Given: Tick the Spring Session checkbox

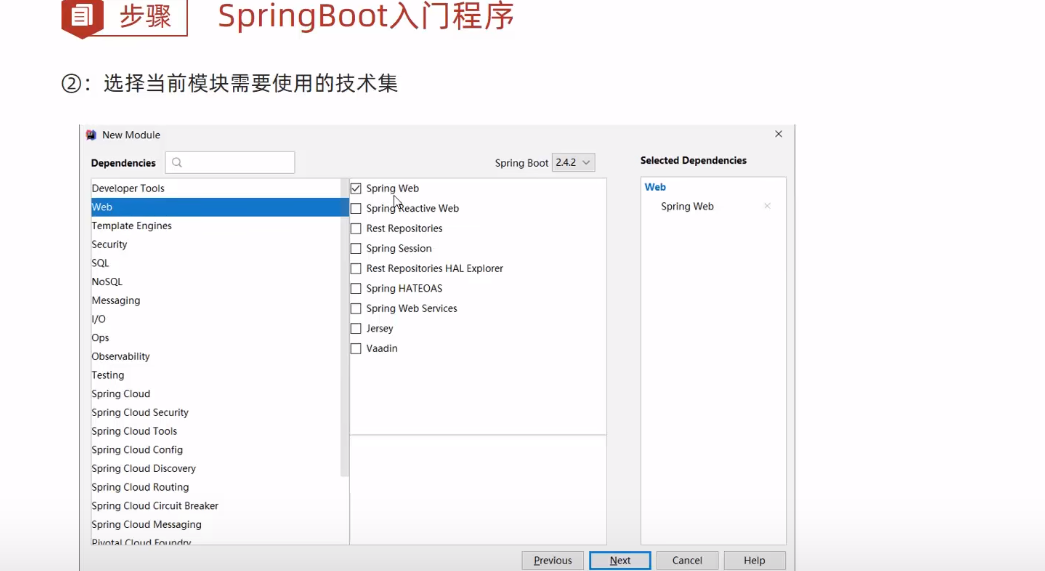Looking at the screenshot, I should pyautogui.click(x=356, y=249).
